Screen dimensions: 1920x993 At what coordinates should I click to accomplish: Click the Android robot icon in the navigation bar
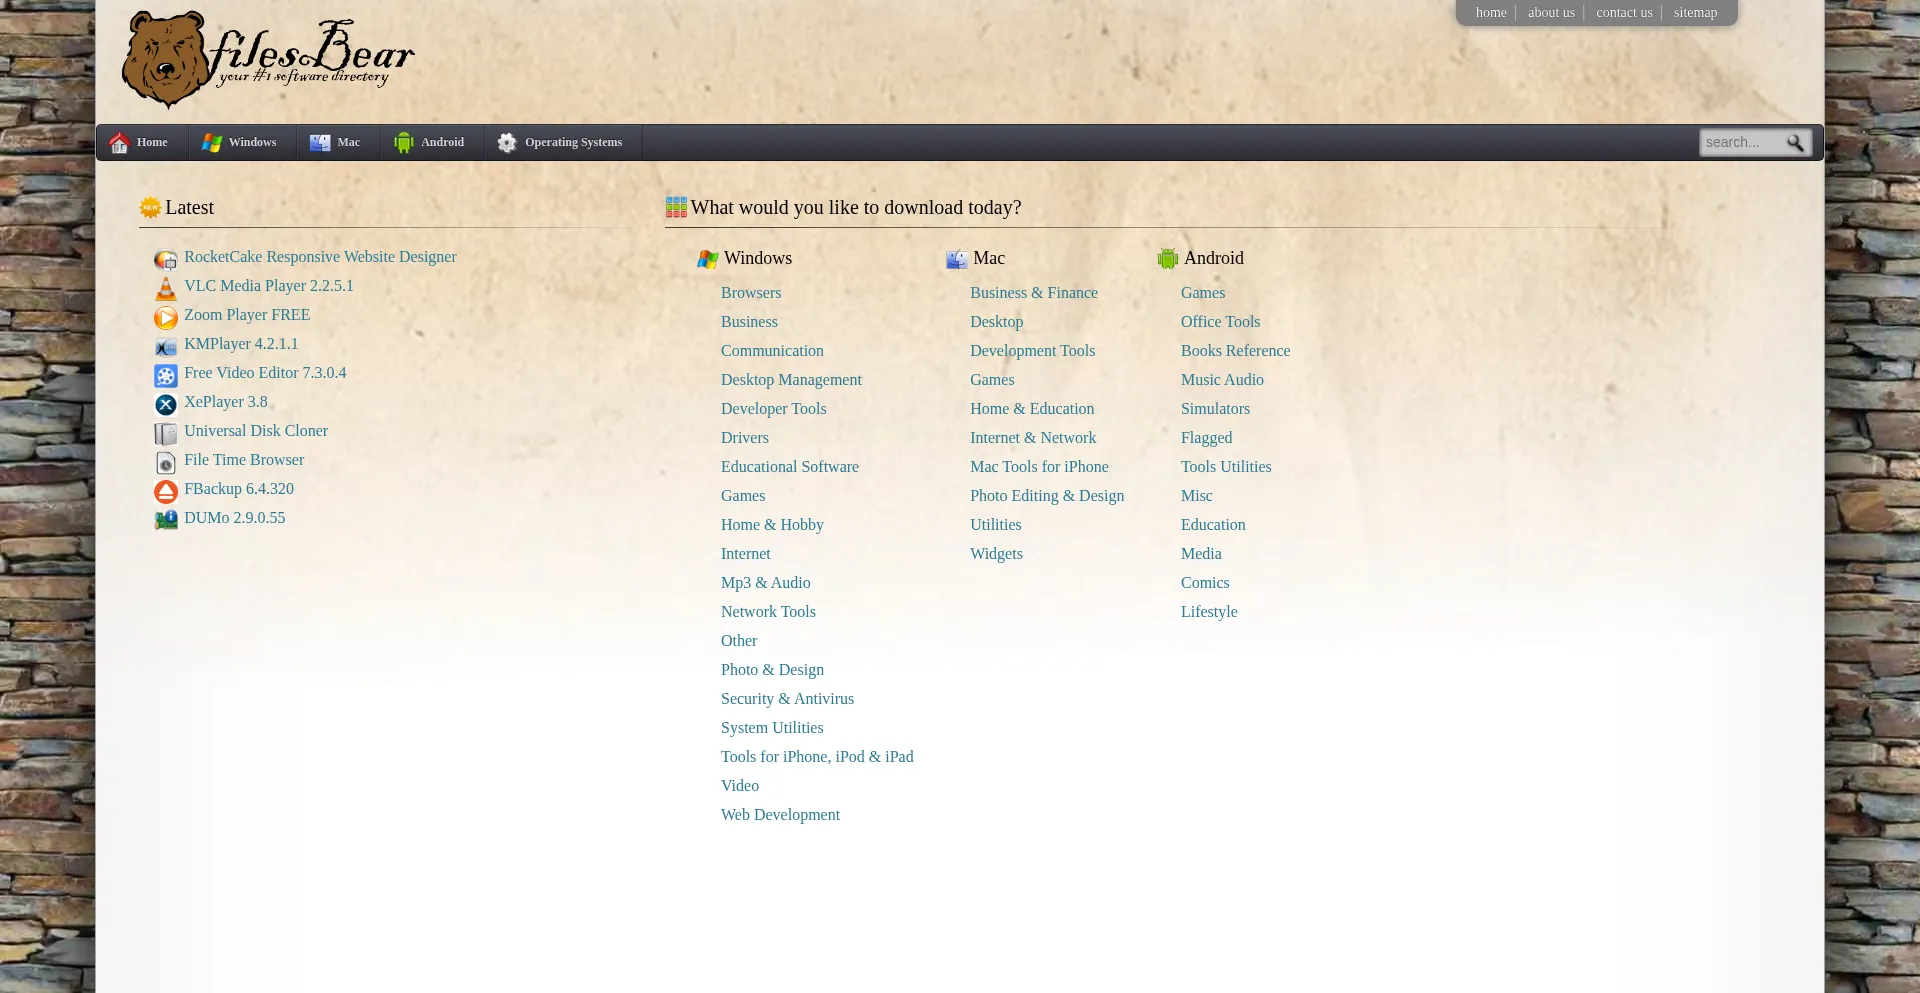click(x=404, y=142)
